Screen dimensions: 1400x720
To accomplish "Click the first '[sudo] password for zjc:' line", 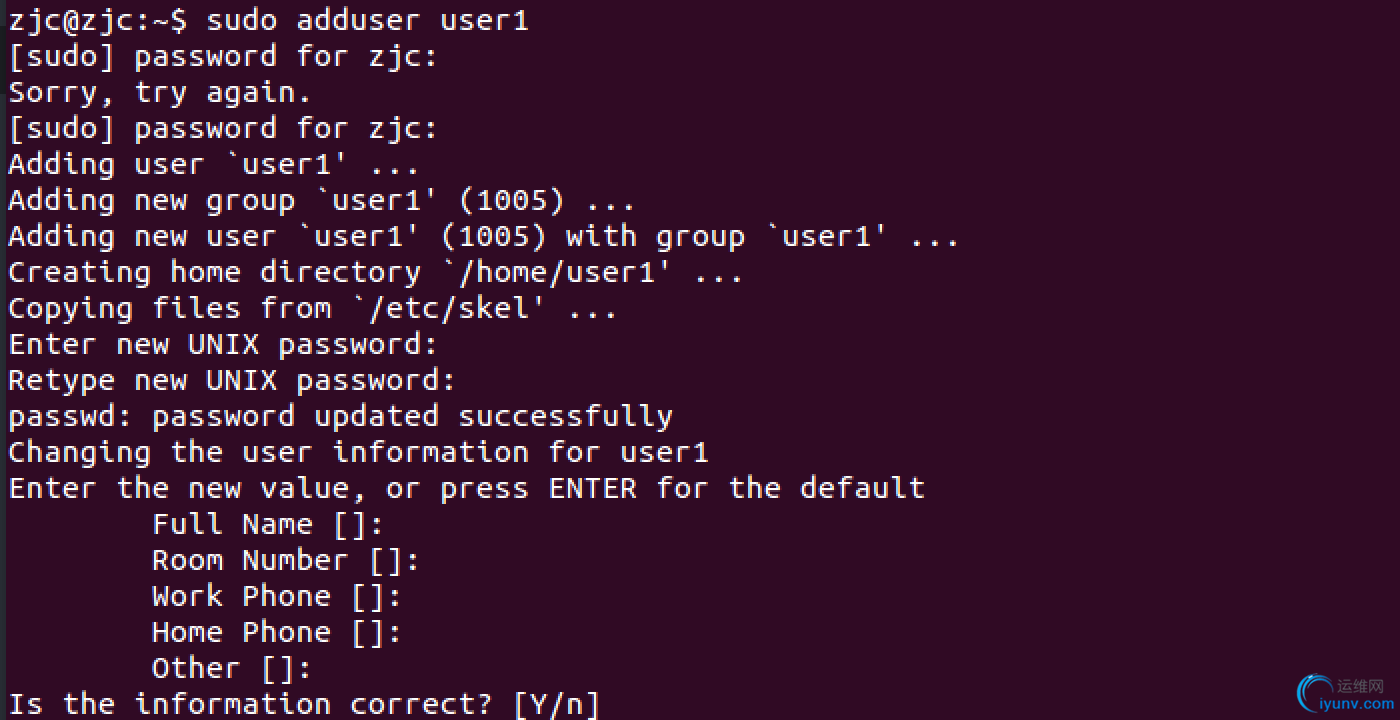I will pyautogui.click(x=223, y=57).
